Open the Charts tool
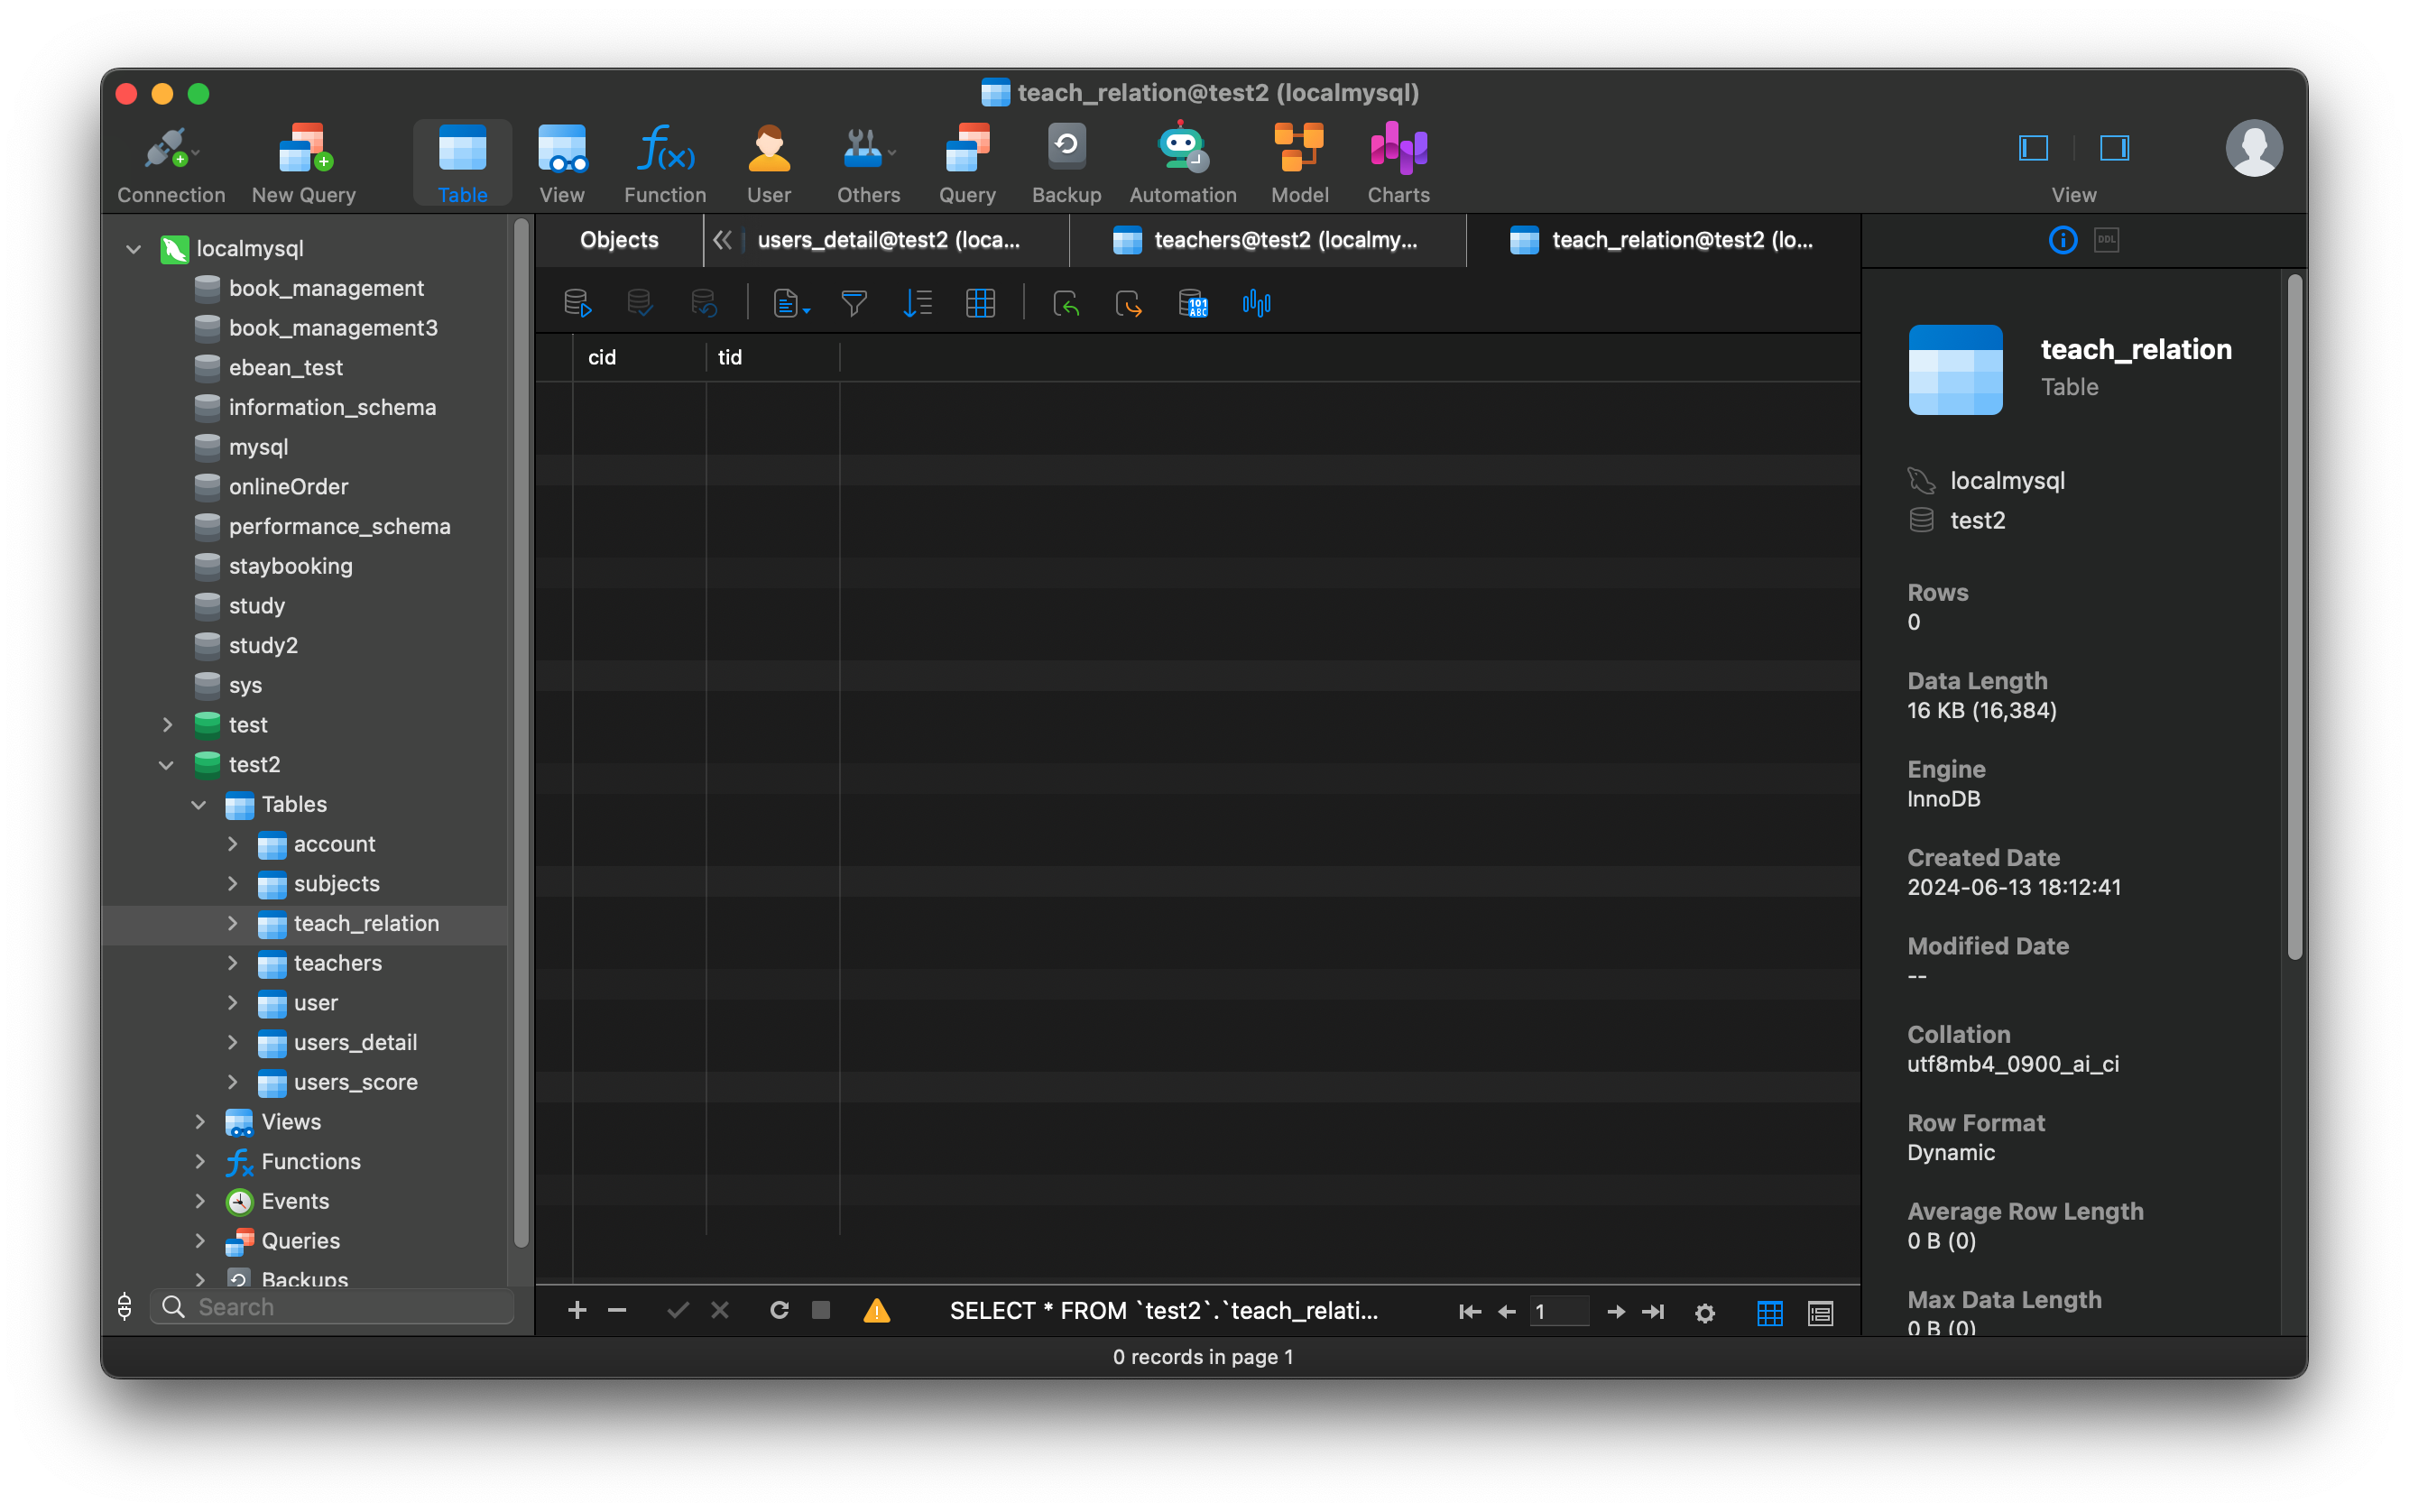 pyautogui.click(x=1397, y=160)
